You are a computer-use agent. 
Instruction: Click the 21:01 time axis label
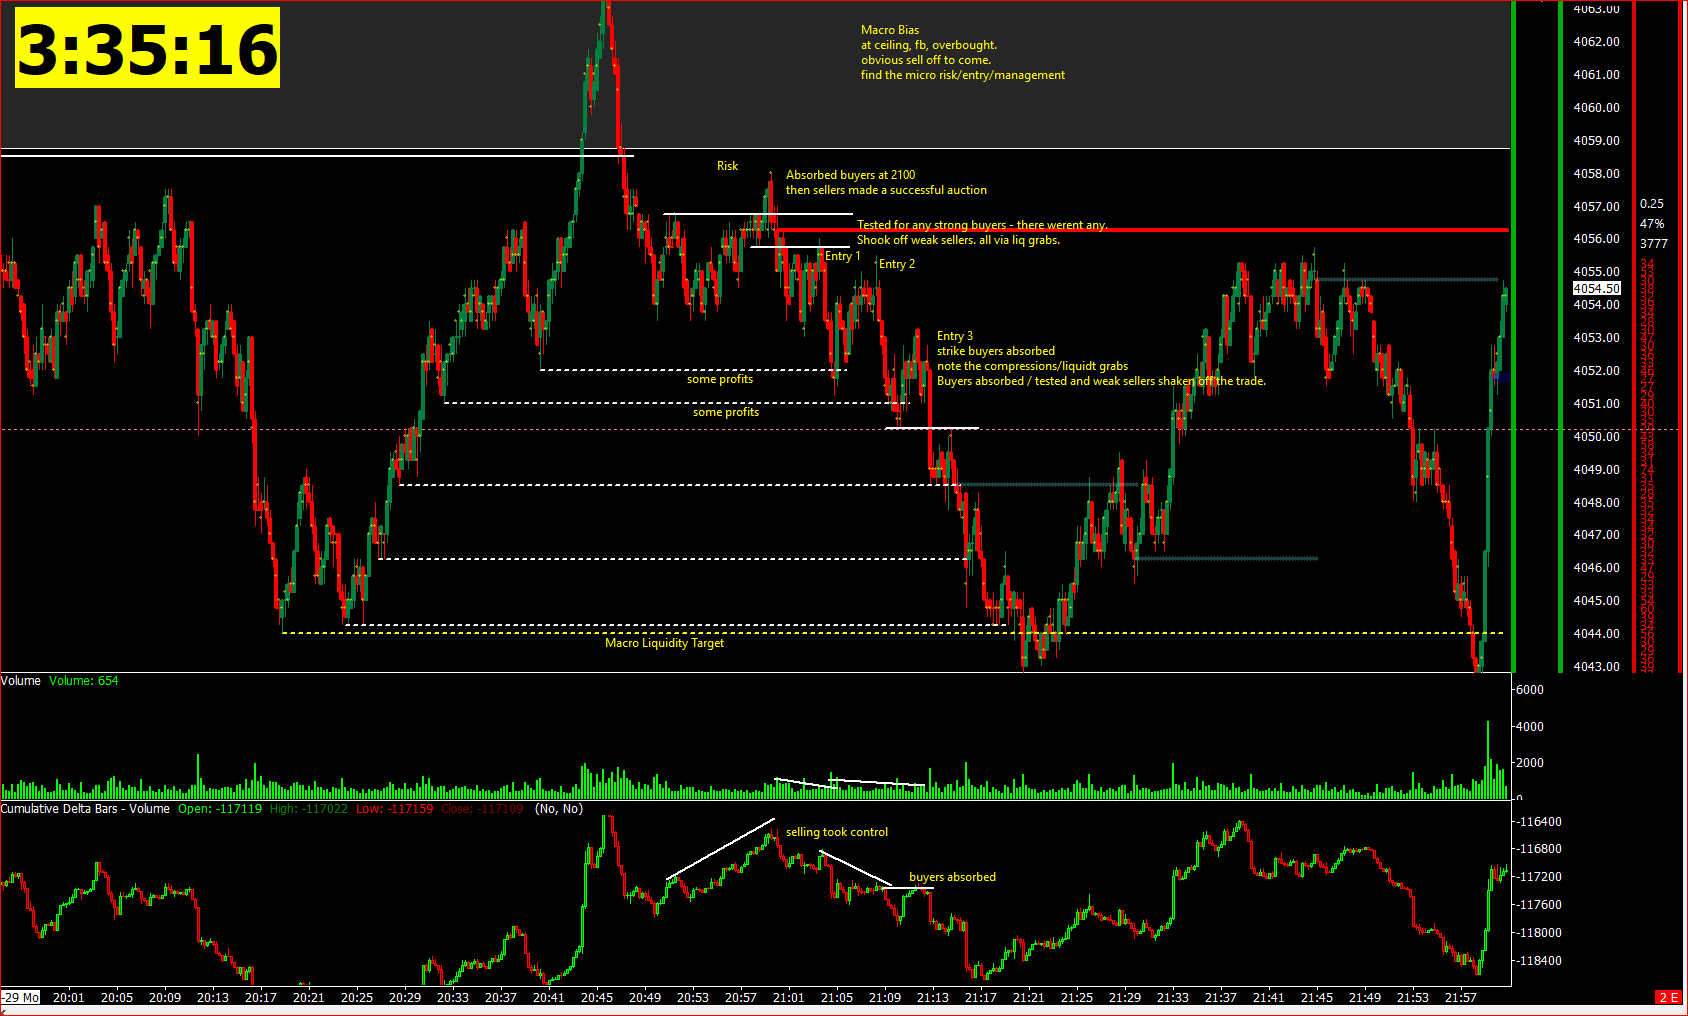[x=789, y=997]
